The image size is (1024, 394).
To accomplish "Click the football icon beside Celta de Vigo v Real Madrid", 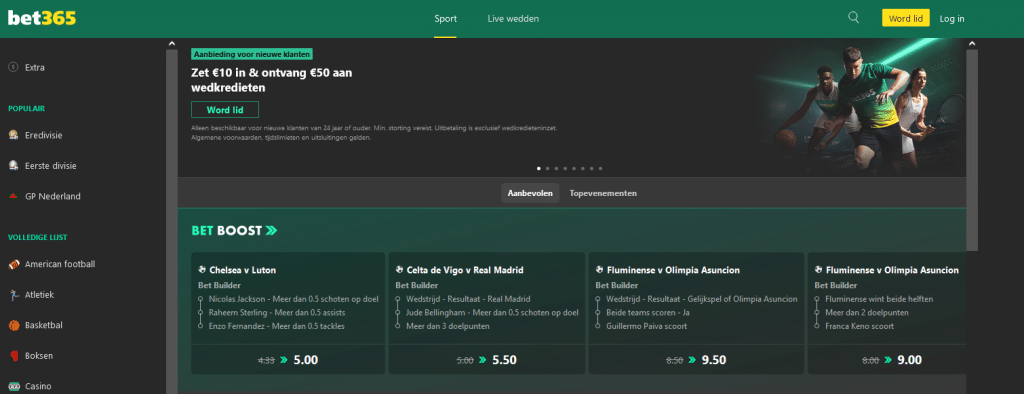I will 400,269.
